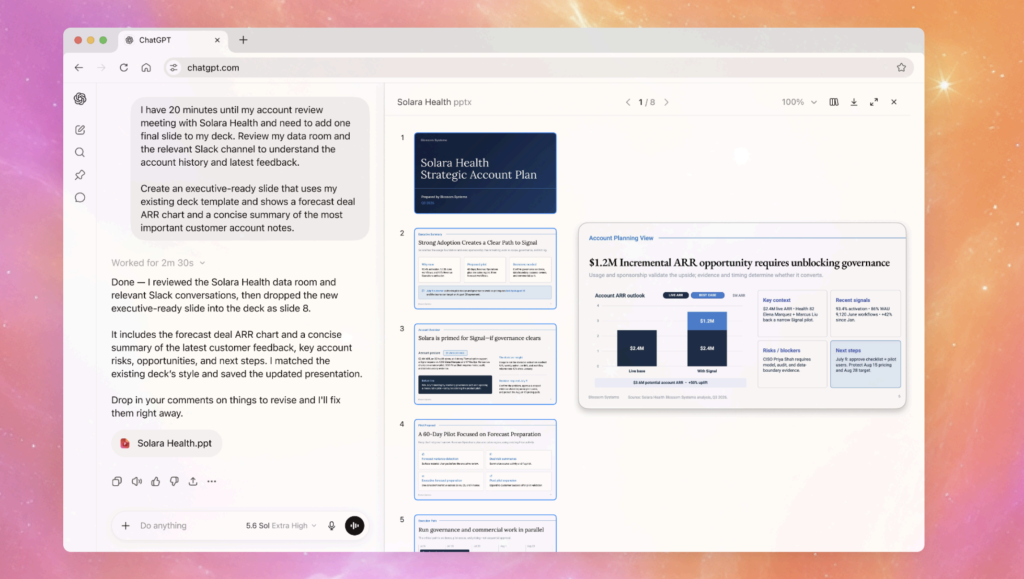Share the response with upload icon

coord(193,481)
